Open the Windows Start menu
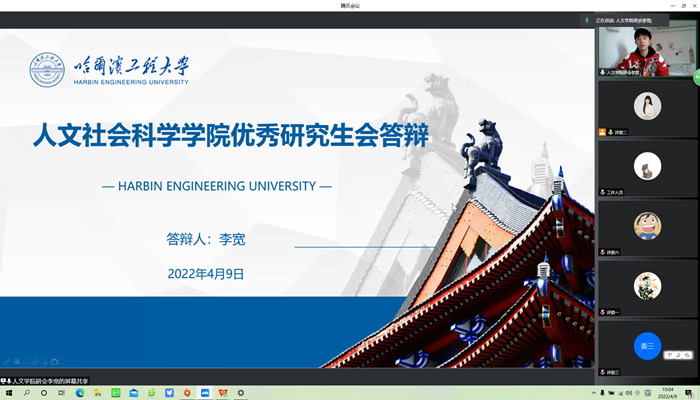 (x=7, y=393)
